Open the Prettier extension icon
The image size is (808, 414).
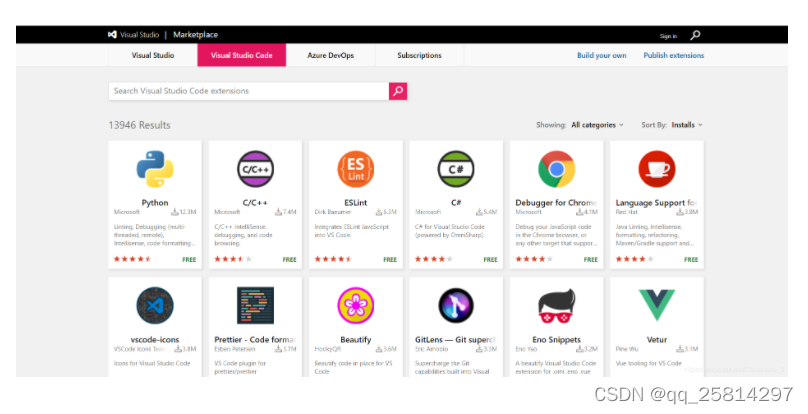click(256, 306)
